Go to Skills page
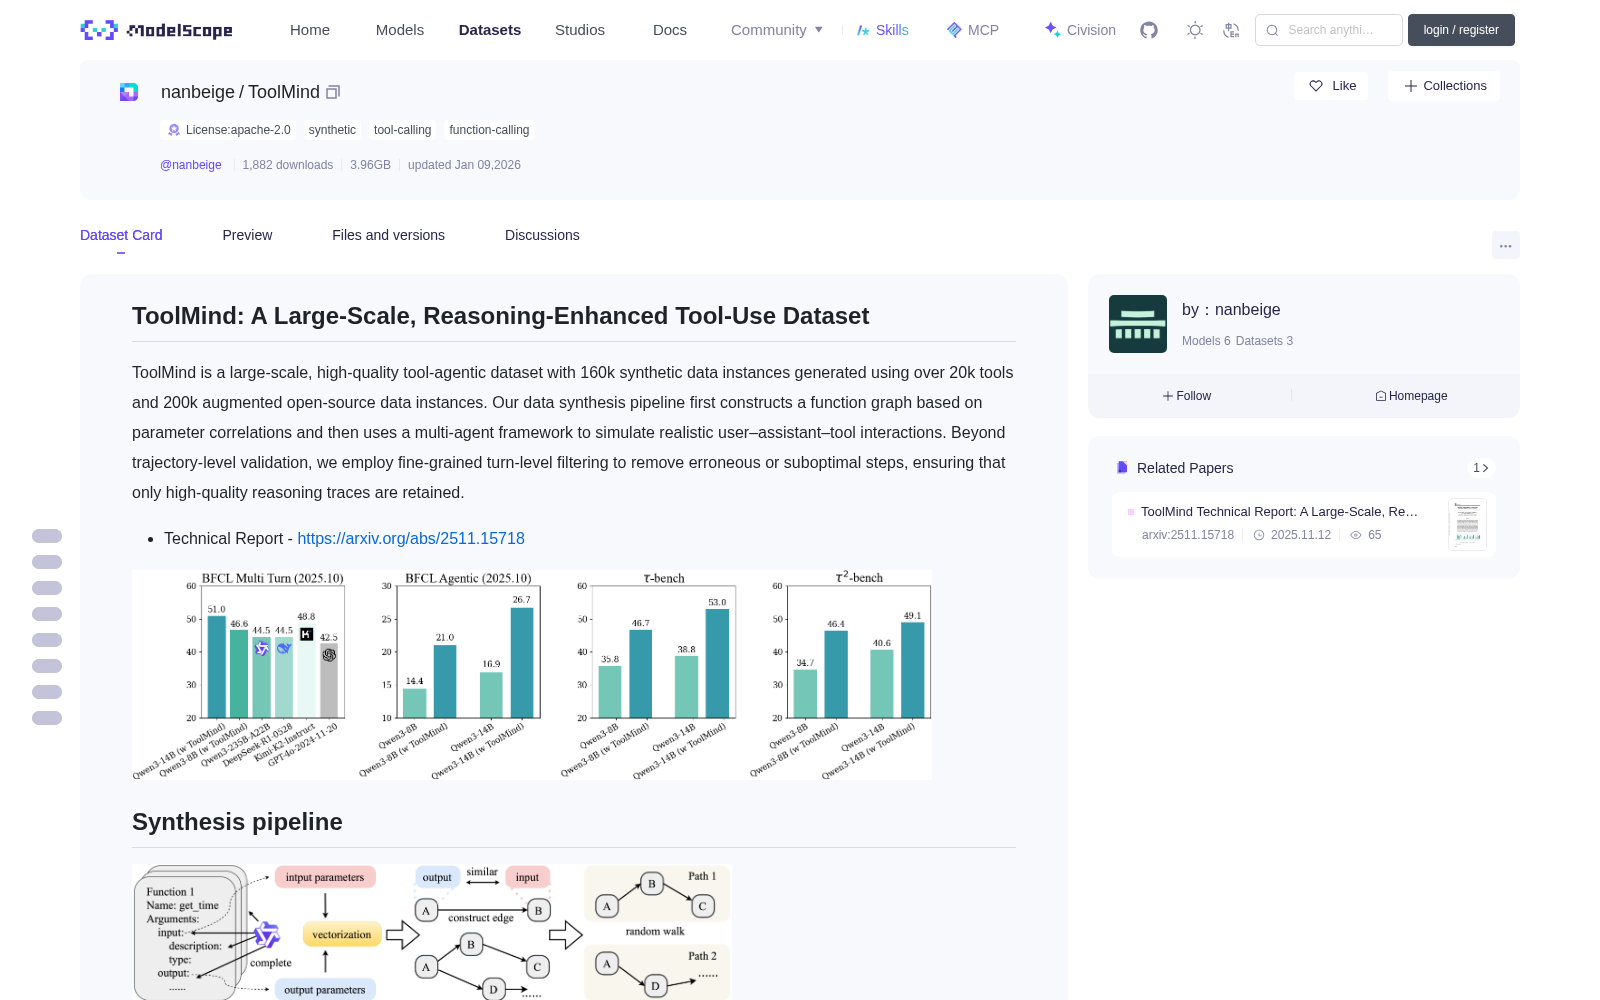The height and width of the screenshot is (1000, 1600). [883, 30]
